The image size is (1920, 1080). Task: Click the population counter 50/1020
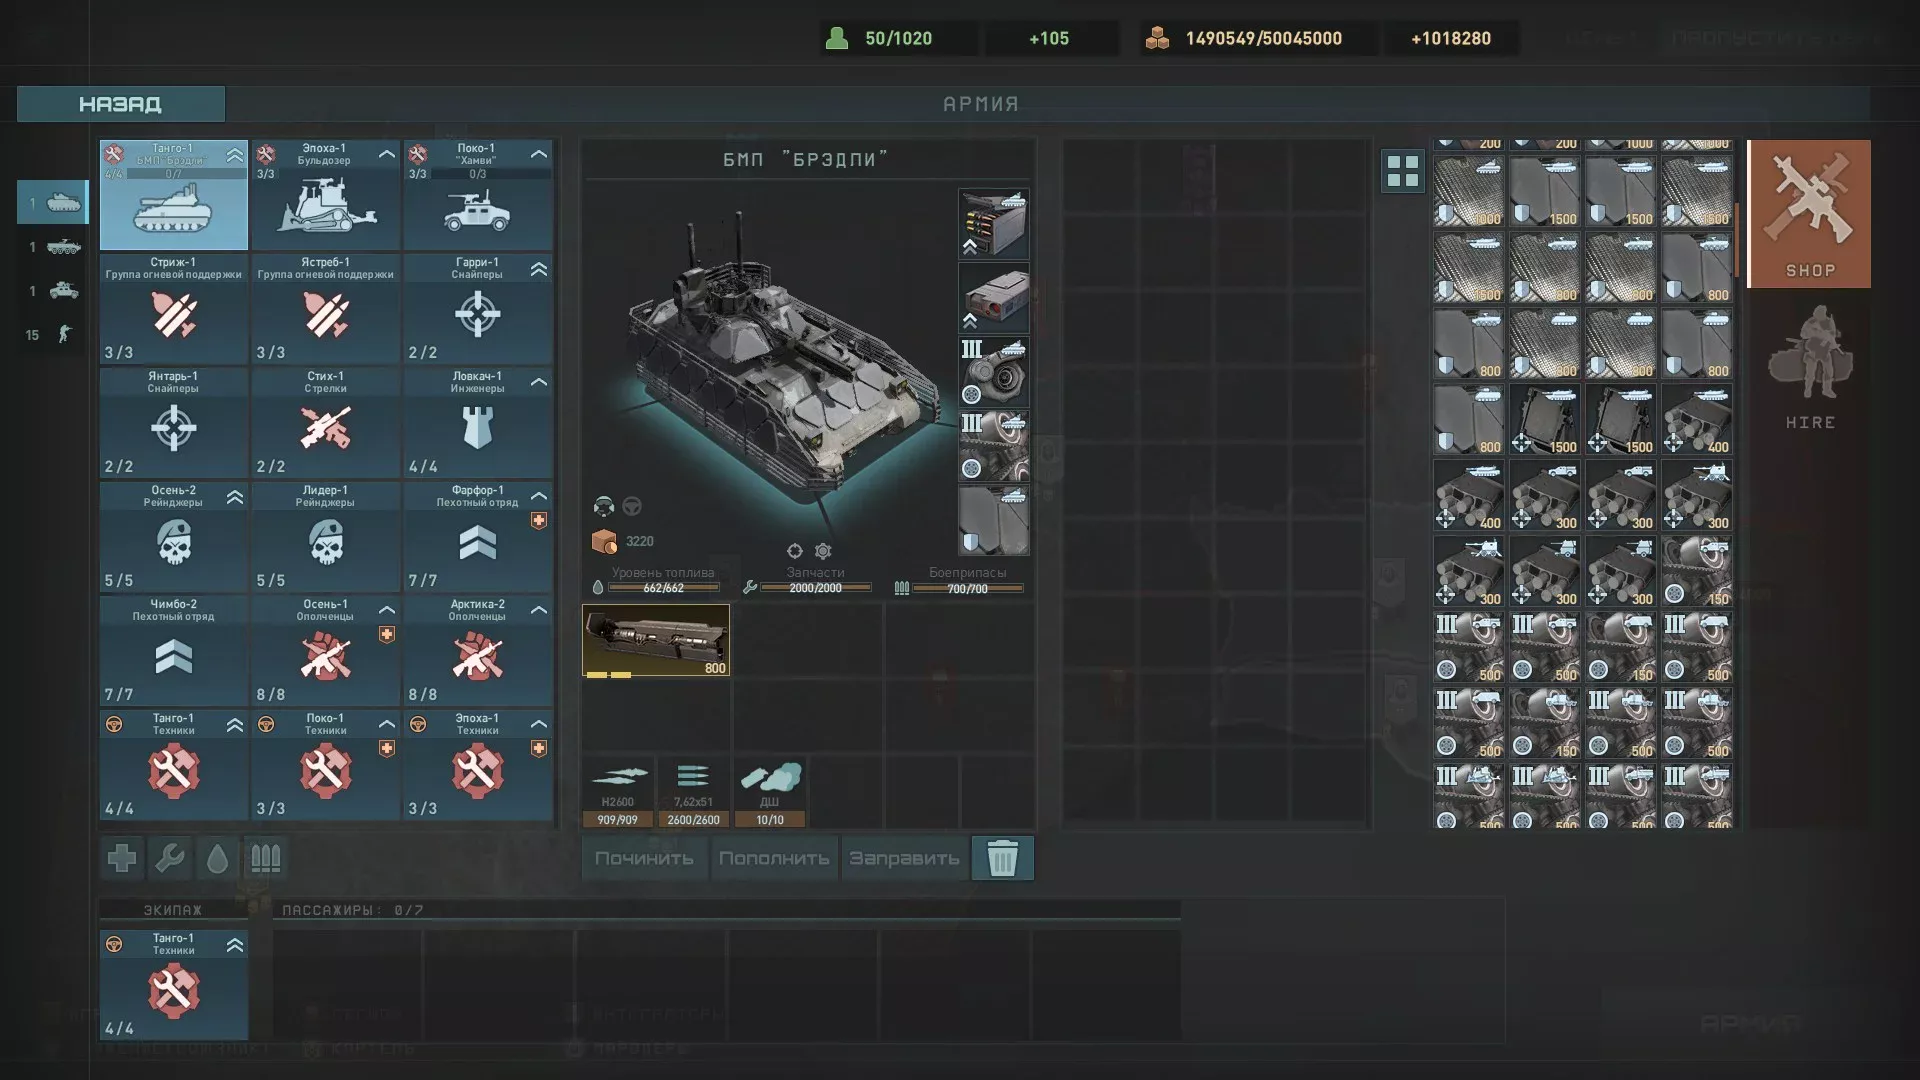(x=898, y=38)
